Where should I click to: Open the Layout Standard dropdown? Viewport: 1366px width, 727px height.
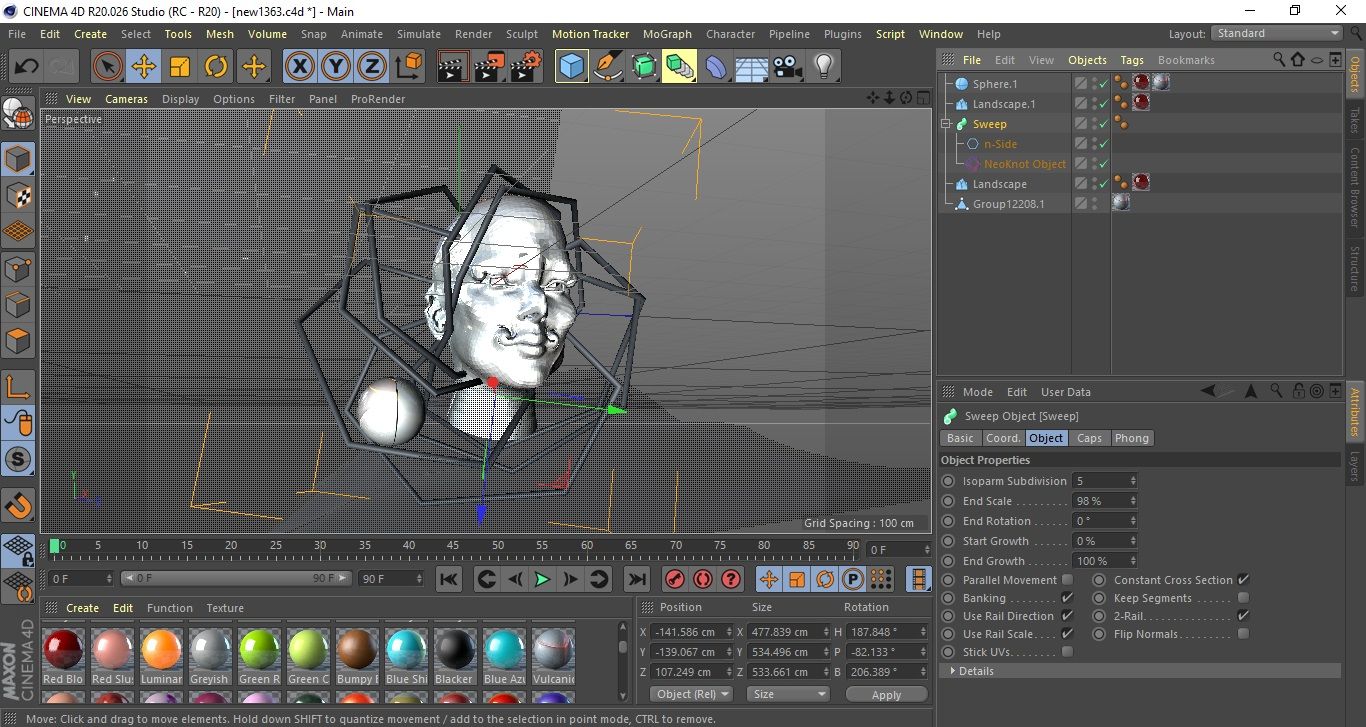(1277, 33)
